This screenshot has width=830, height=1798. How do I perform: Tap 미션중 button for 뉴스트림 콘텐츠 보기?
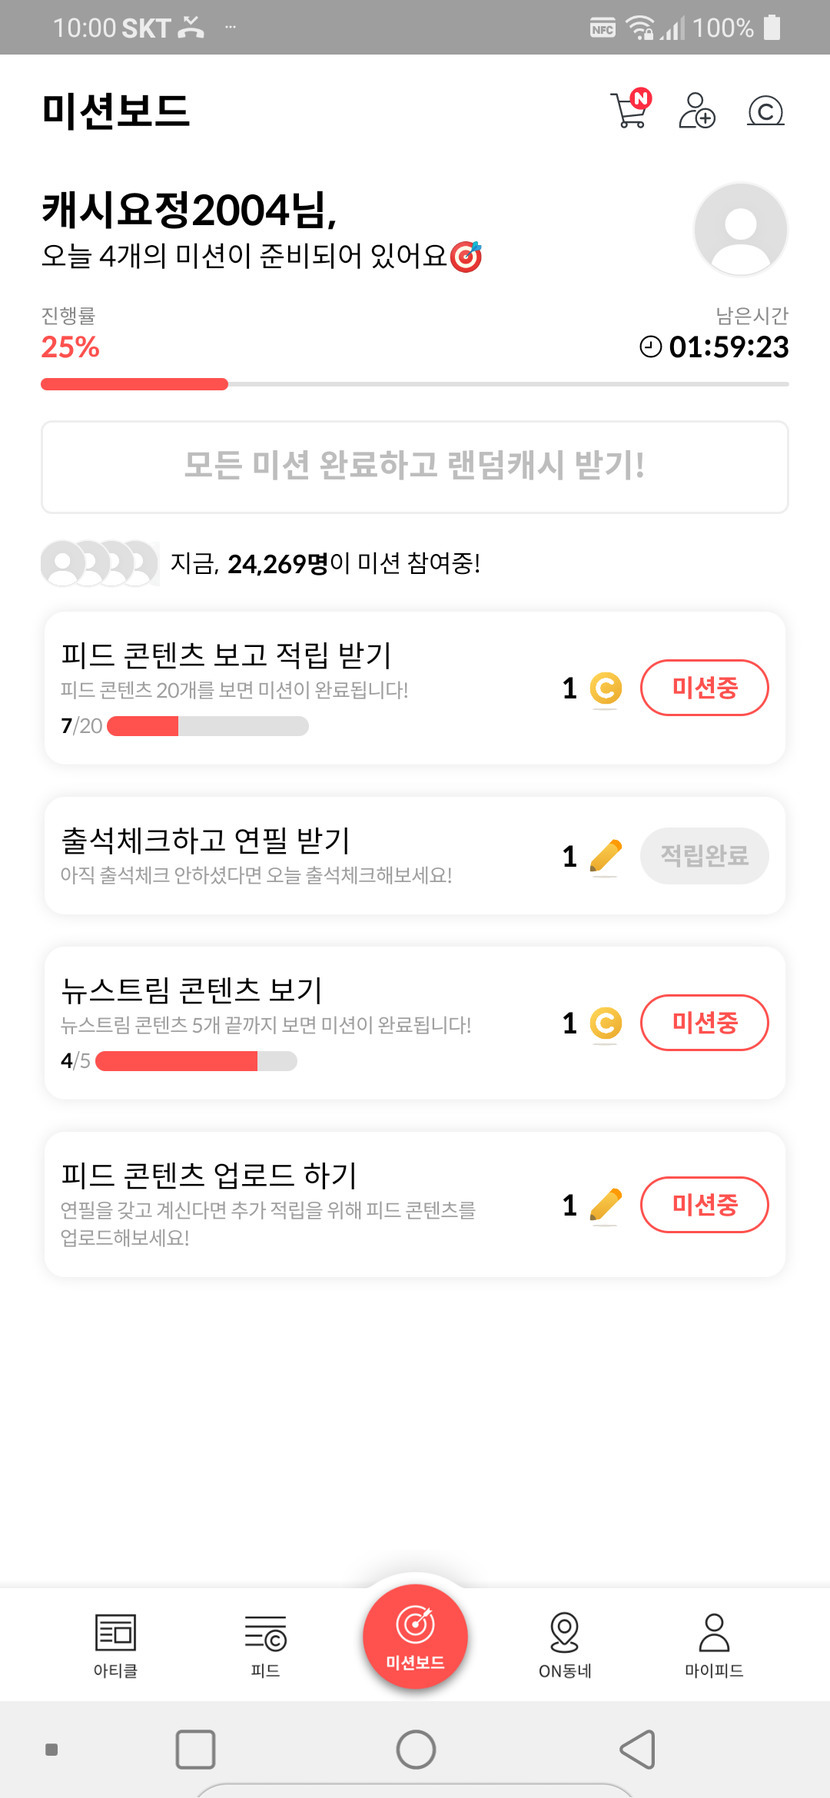704,1023
